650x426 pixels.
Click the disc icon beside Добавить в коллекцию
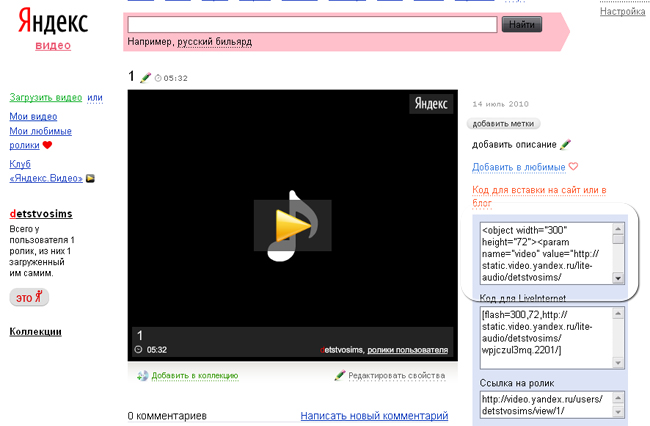coord(143,376)
